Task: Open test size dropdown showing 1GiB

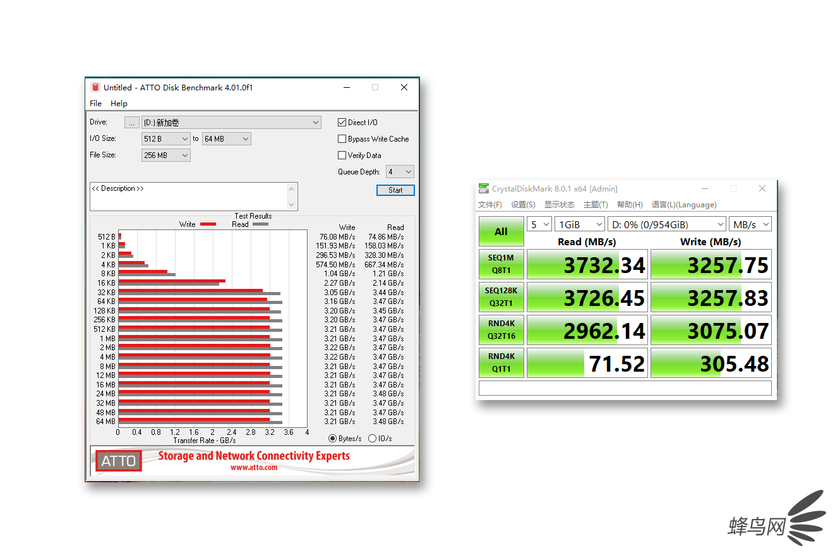Action: (580, 225)
